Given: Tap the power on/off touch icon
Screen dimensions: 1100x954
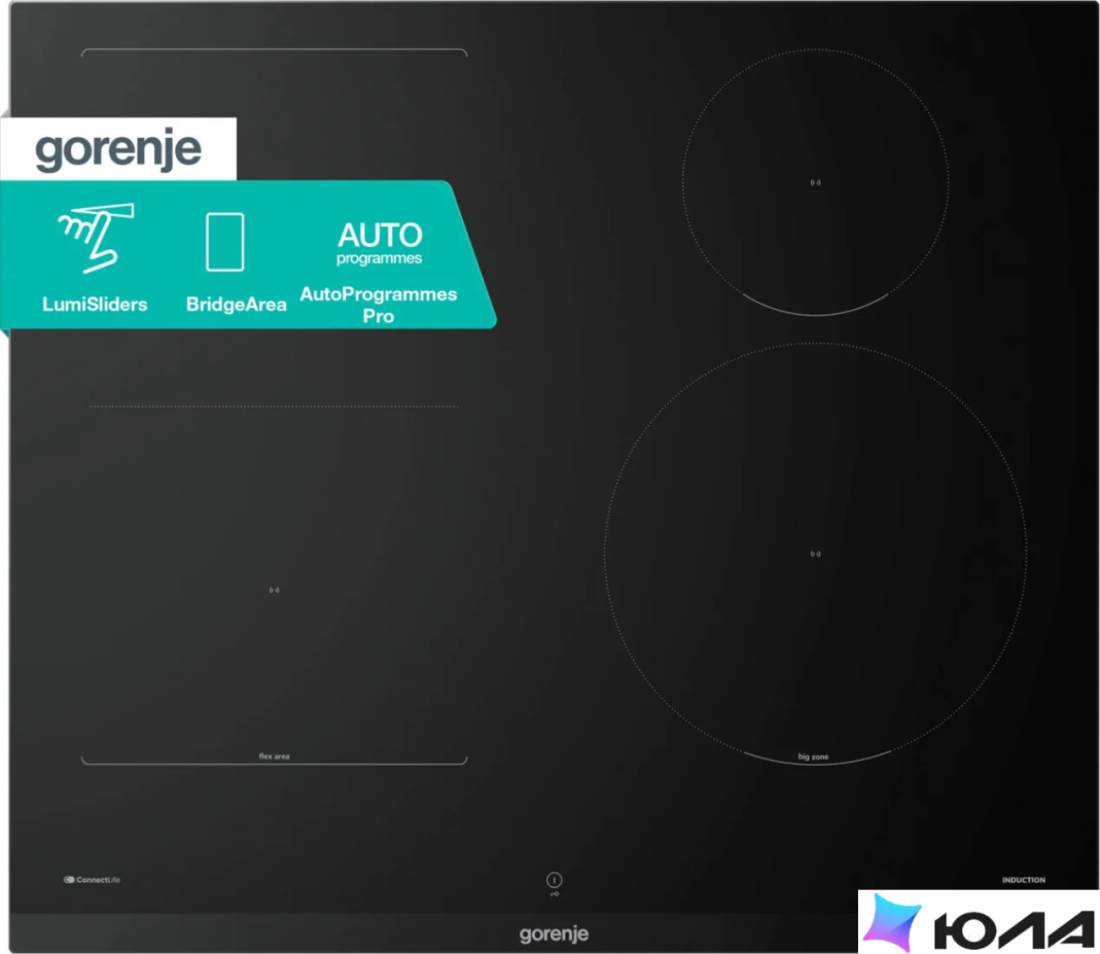Looking at the screenshot, I should pos(554,880).
